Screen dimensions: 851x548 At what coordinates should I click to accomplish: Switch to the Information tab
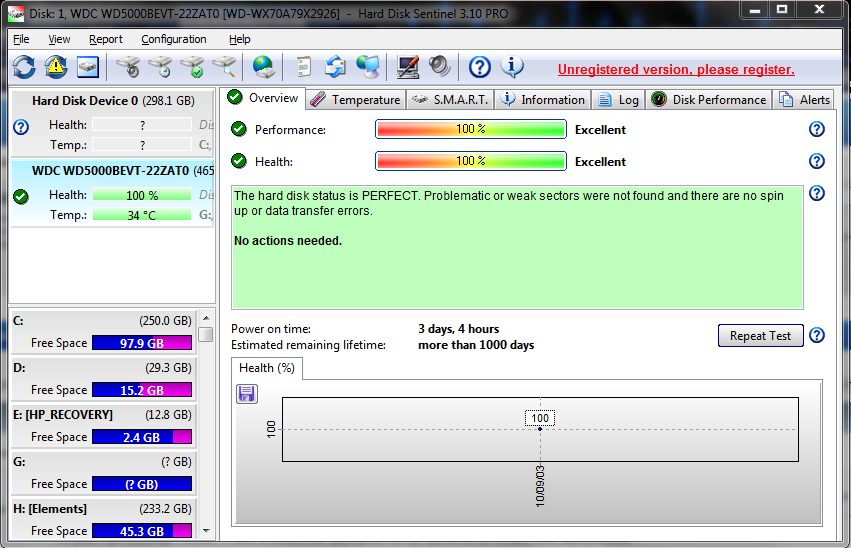tap(542, 100)
